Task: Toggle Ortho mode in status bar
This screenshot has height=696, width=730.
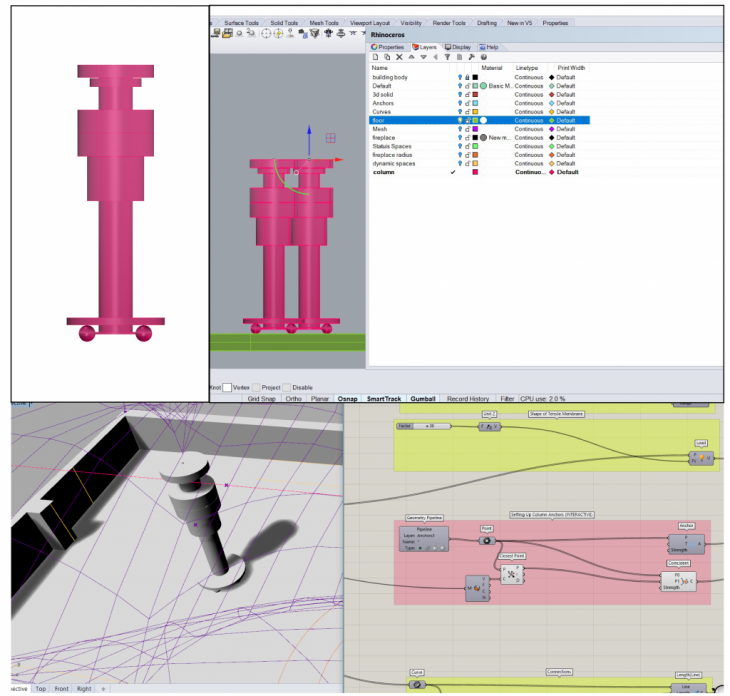Action: [x=293, y=398]
